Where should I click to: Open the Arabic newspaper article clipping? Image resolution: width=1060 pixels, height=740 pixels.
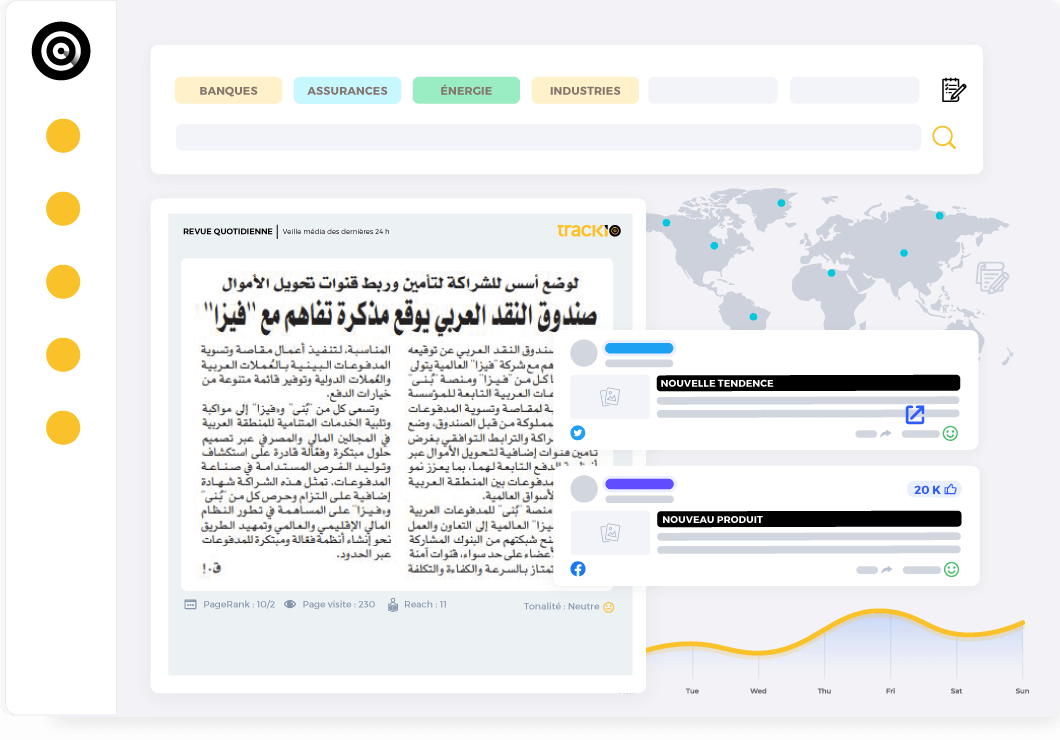point(400,420)
